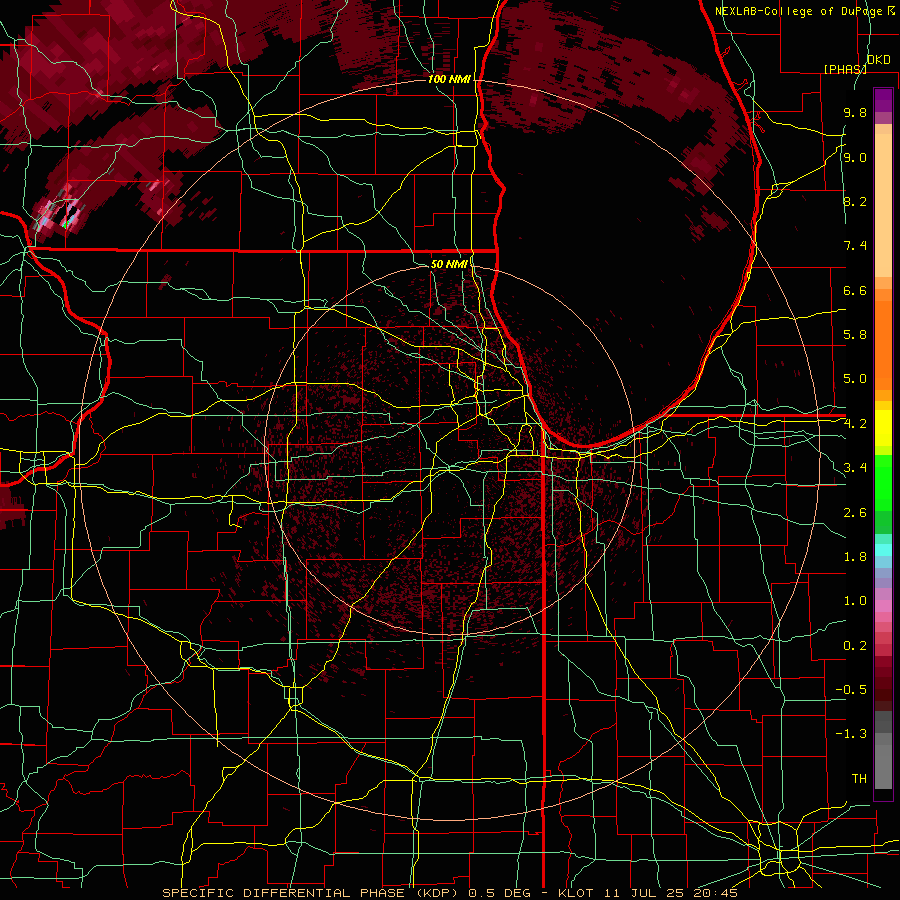
Task: Select the 5.0 scale value
Action: tap(855, 379)
